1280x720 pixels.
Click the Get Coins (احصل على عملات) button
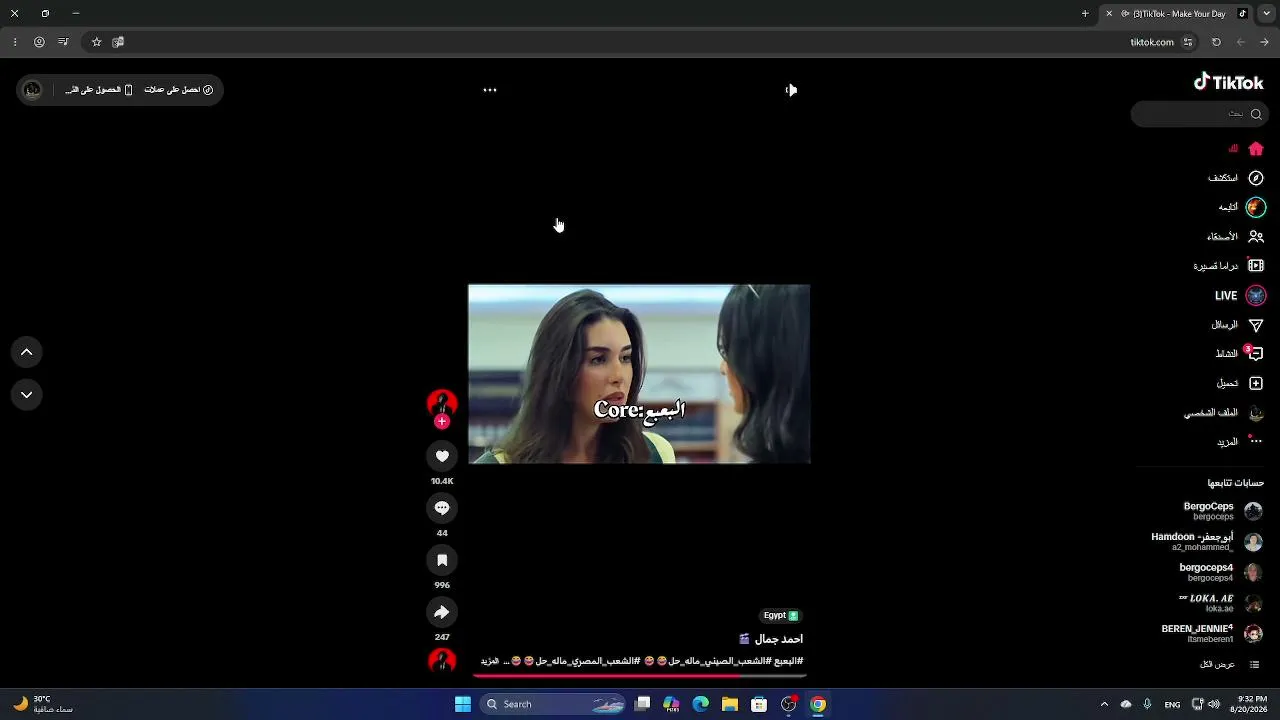click(x=179, y=90)
